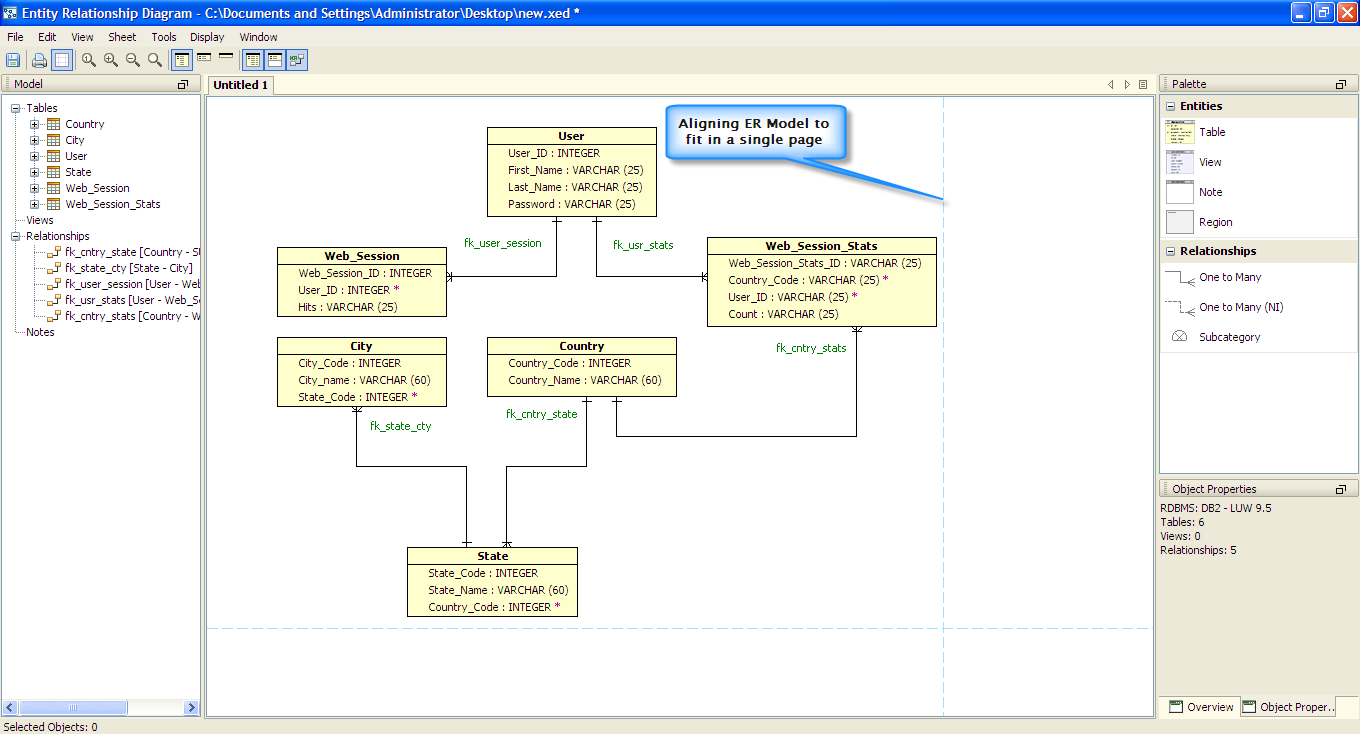1360x734 pixels.
Task: Expand the Web_Session table node
Action: point(35,188)
